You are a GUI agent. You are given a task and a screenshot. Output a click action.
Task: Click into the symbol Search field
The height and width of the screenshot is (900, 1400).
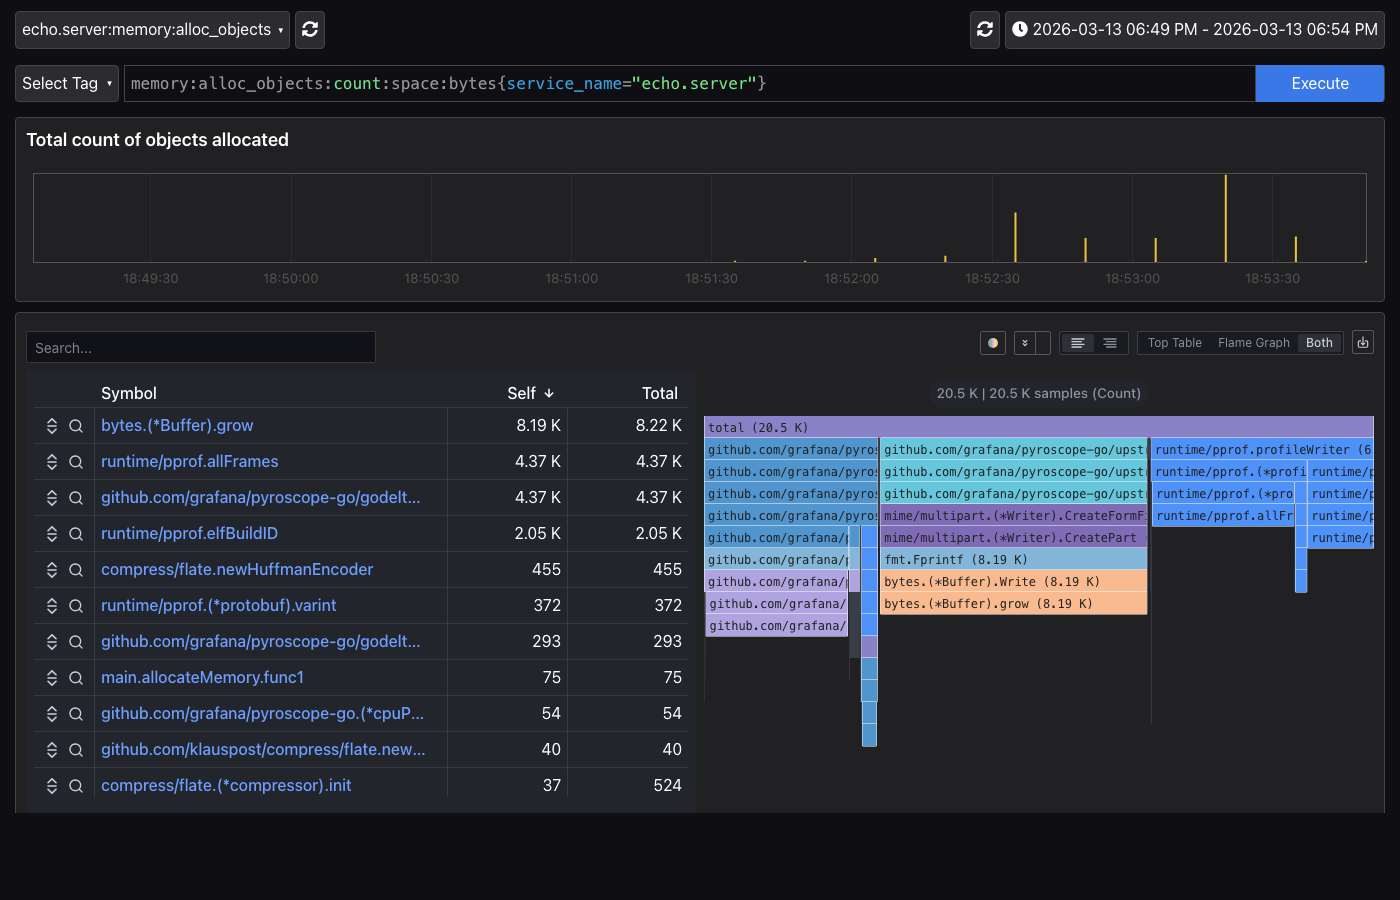point(200,348)
